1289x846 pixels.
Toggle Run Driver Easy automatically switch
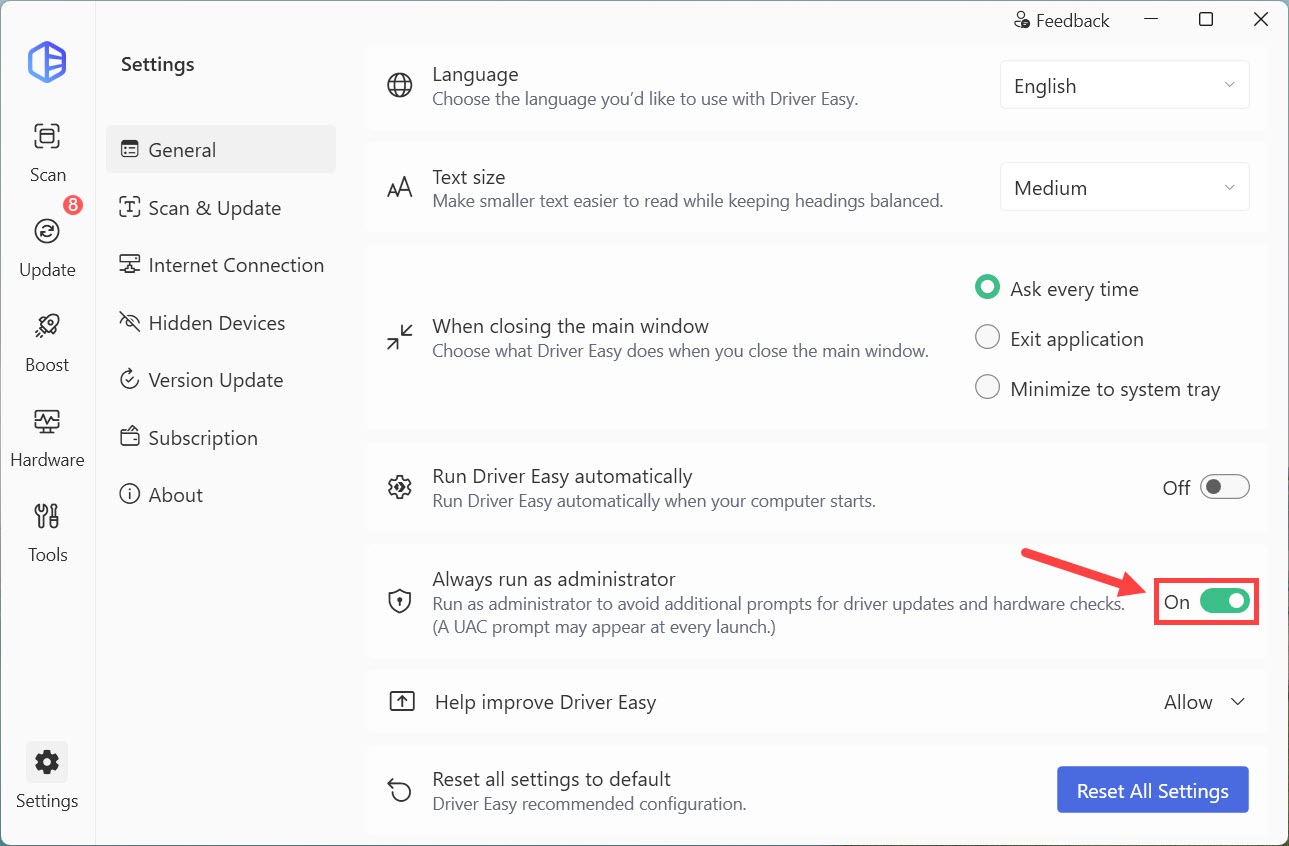[x=1224, y=487]
